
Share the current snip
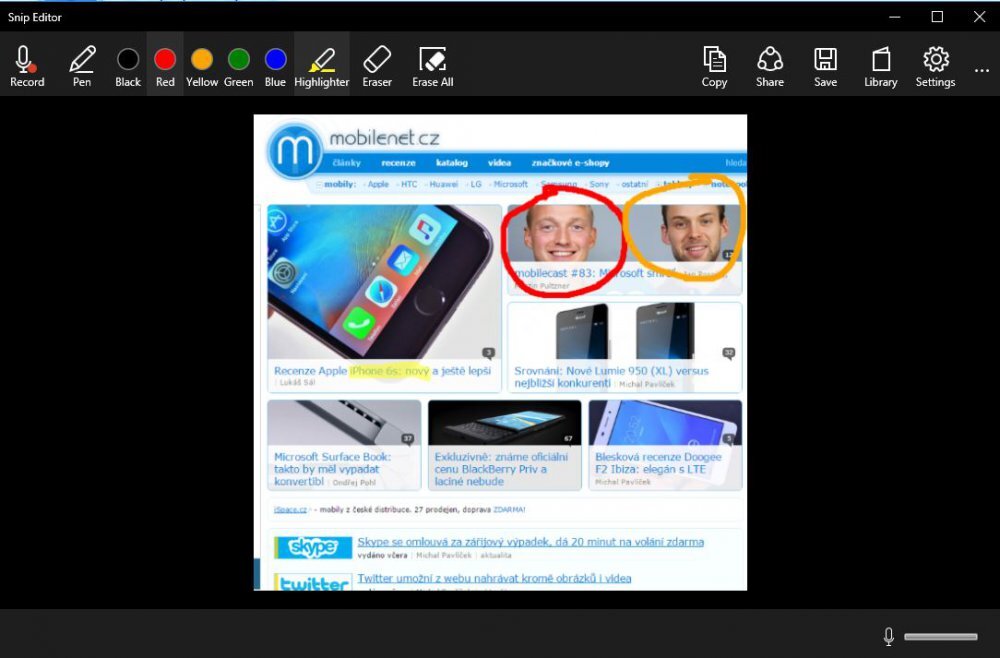769,66
